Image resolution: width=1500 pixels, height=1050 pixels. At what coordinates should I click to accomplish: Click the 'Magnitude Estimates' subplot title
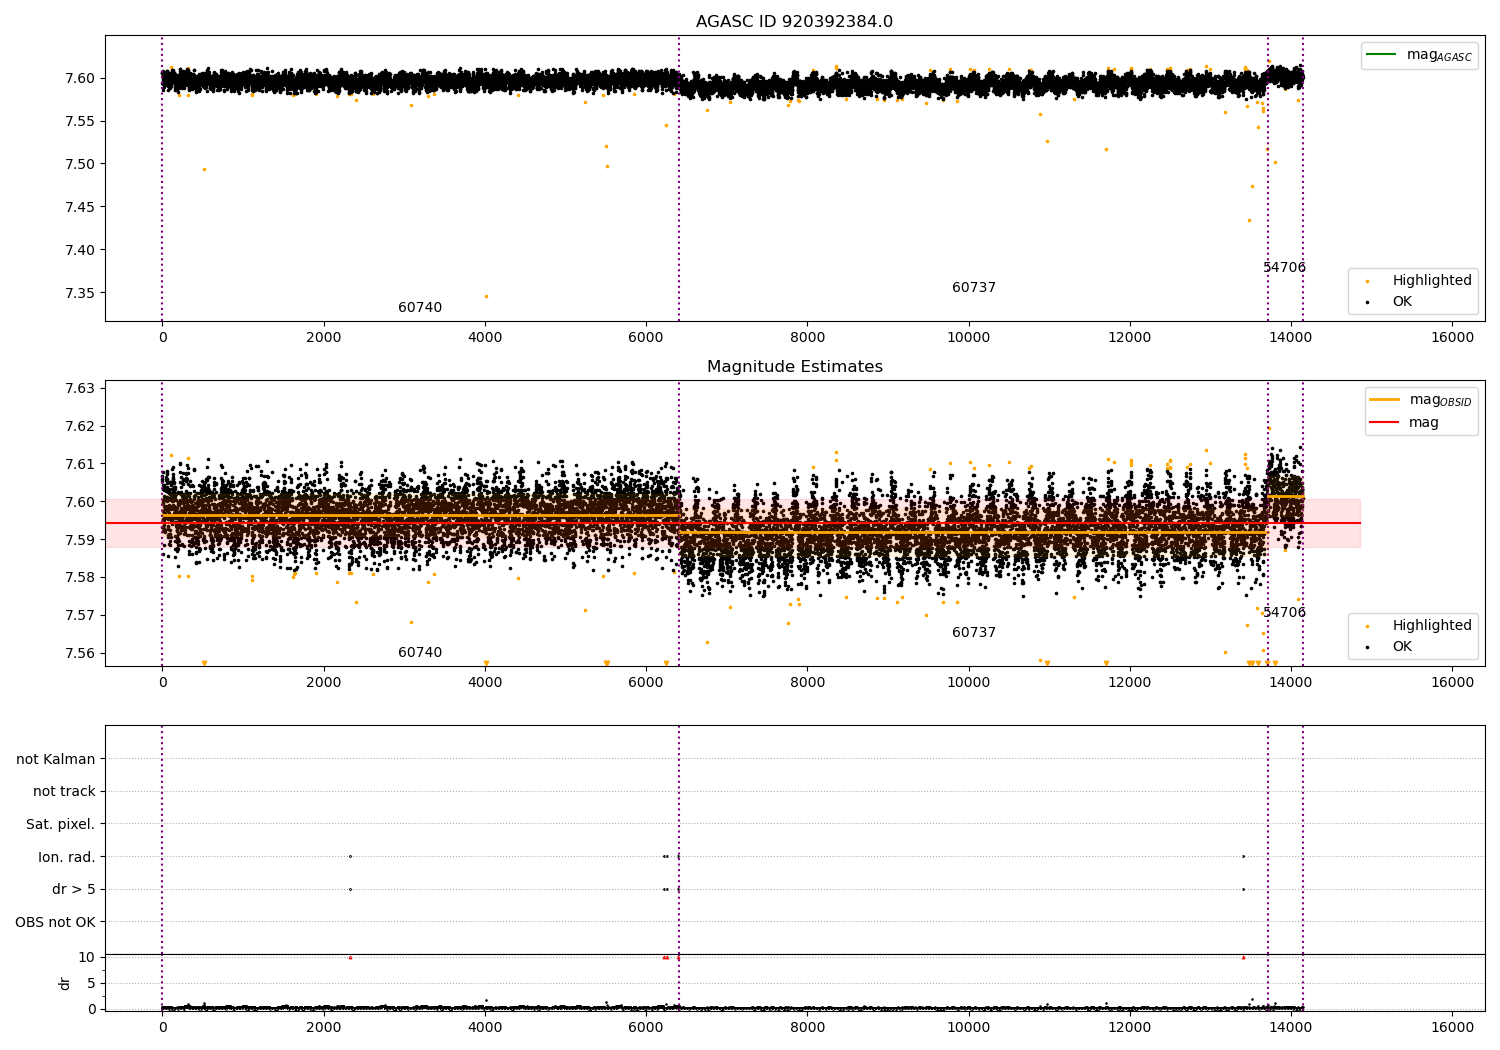pos(795,367)
